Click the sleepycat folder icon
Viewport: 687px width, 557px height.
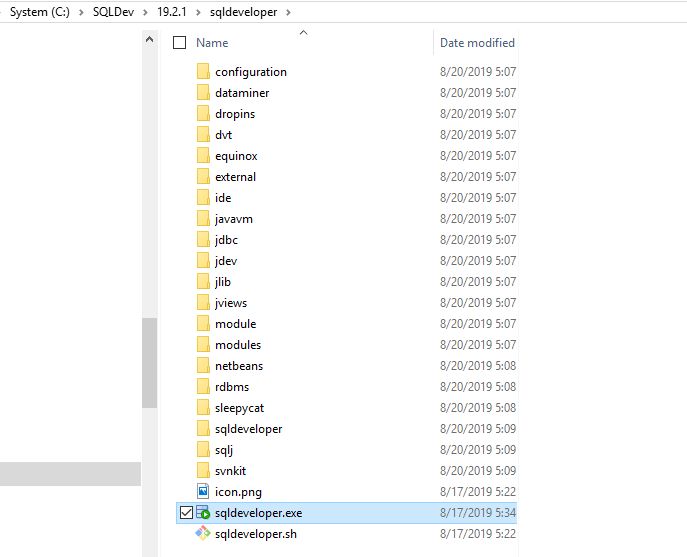pyautogui.click(x=203, y=408)
